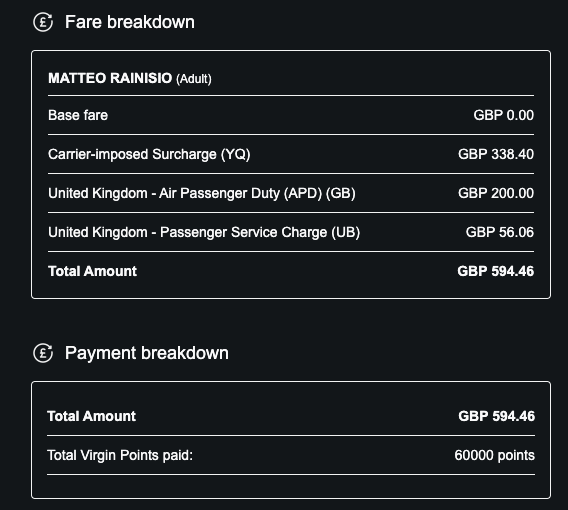Click Total Virgin Points paid label
This screenshot has height=510, width=568.
coord(120,455)
